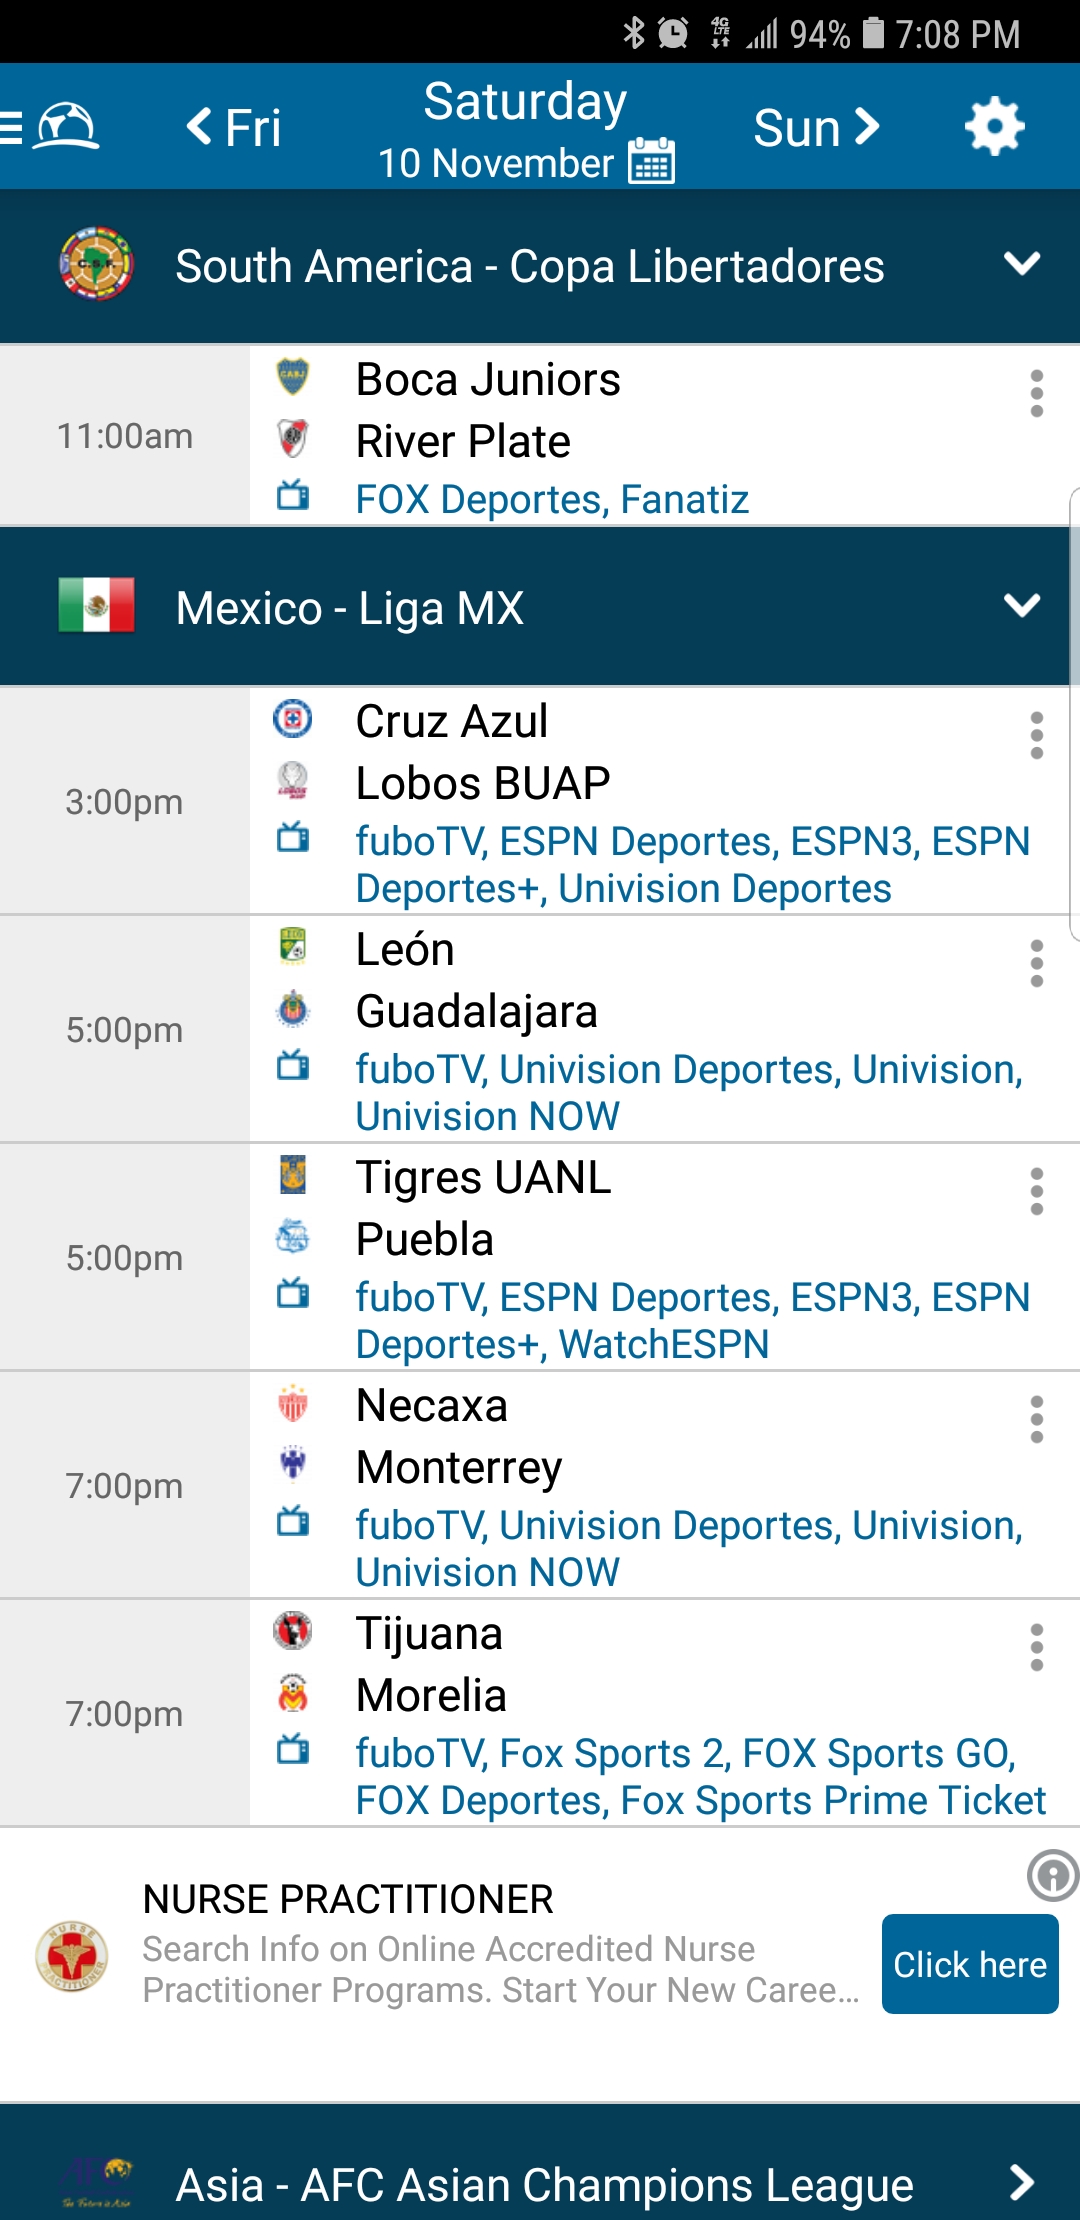The height and width of the screenshot is (2220, 1080).
Task: Tap the Nurse Practitioner ad logo
Action: point(71,1957)
